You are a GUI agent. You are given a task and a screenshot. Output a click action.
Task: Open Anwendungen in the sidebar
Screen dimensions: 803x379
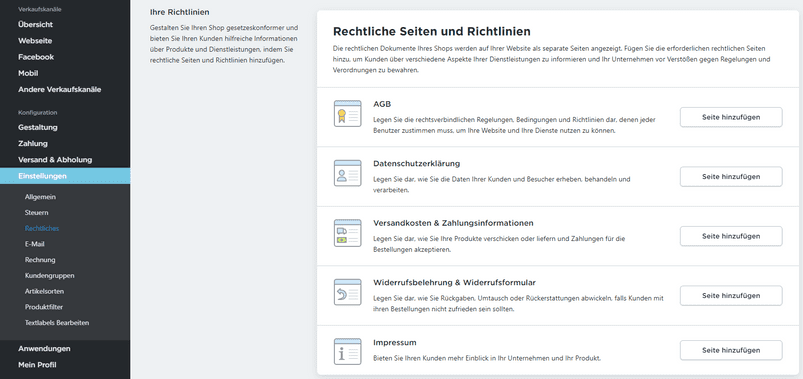coord(44,349)
